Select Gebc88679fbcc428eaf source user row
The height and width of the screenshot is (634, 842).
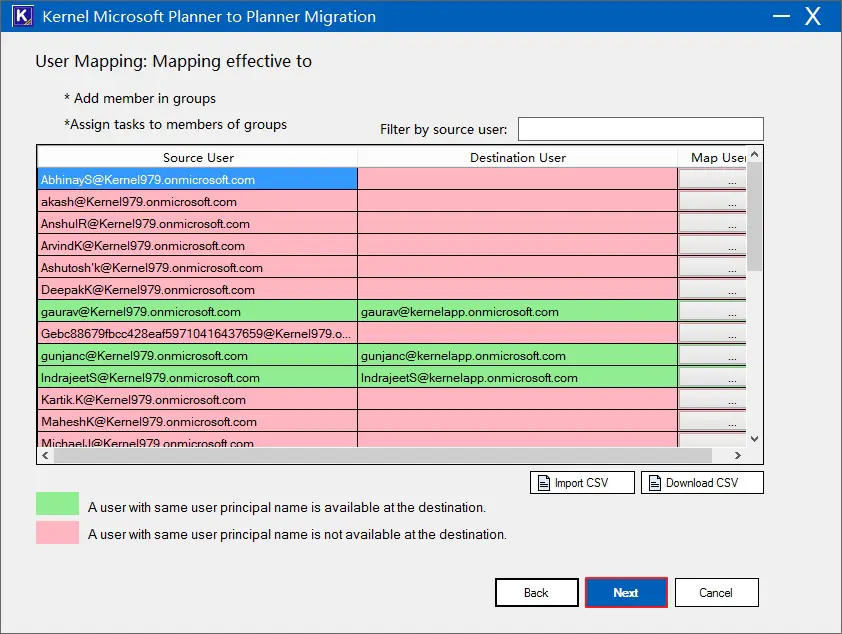point(198,333)
